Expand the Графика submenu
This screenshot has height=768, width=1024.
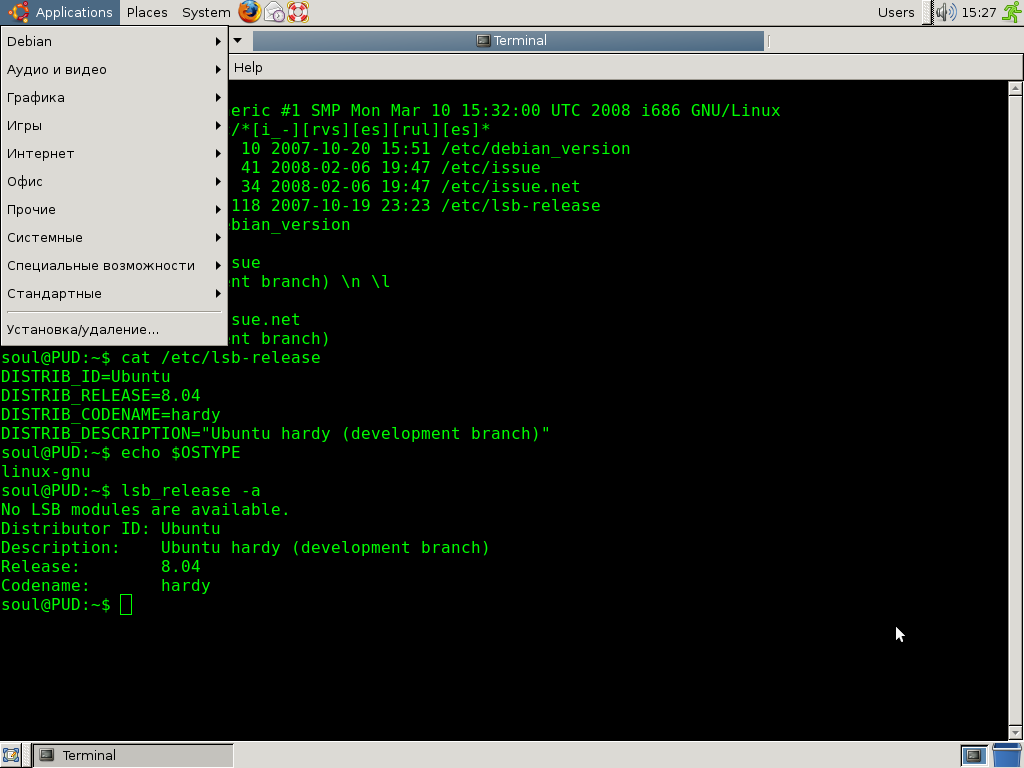point(114,97)
